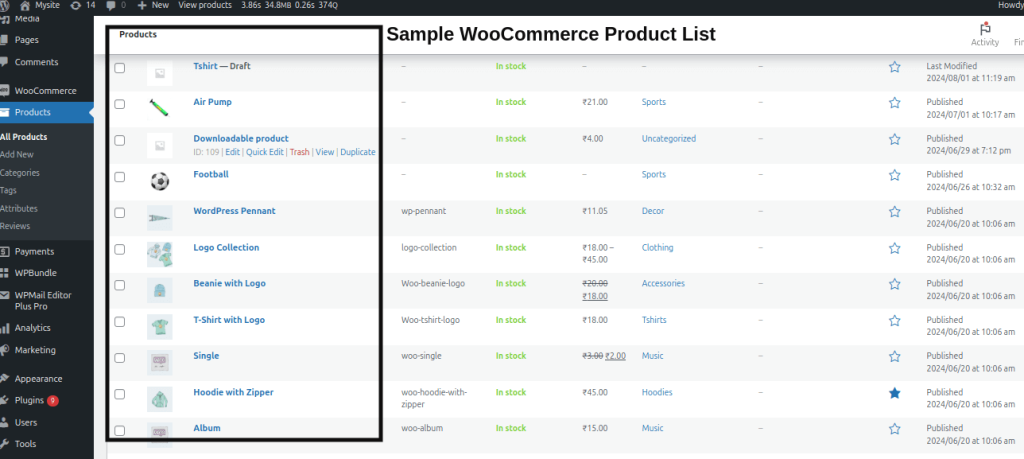Select WordPress Pennant checkbox
Image resolution: width=1024 pixels, height=459 pixels.
[120, 213]
